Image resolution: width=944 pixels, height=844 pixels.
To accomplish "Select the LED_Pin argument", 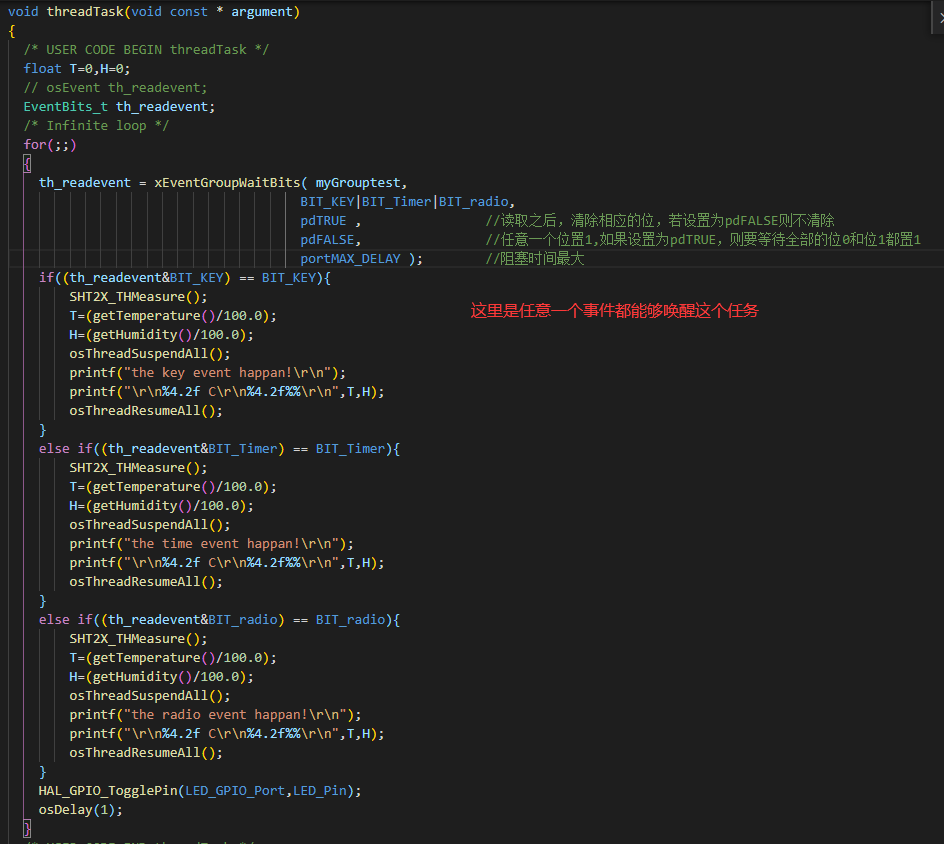I will pyautogui.click(x=320, y=790).
